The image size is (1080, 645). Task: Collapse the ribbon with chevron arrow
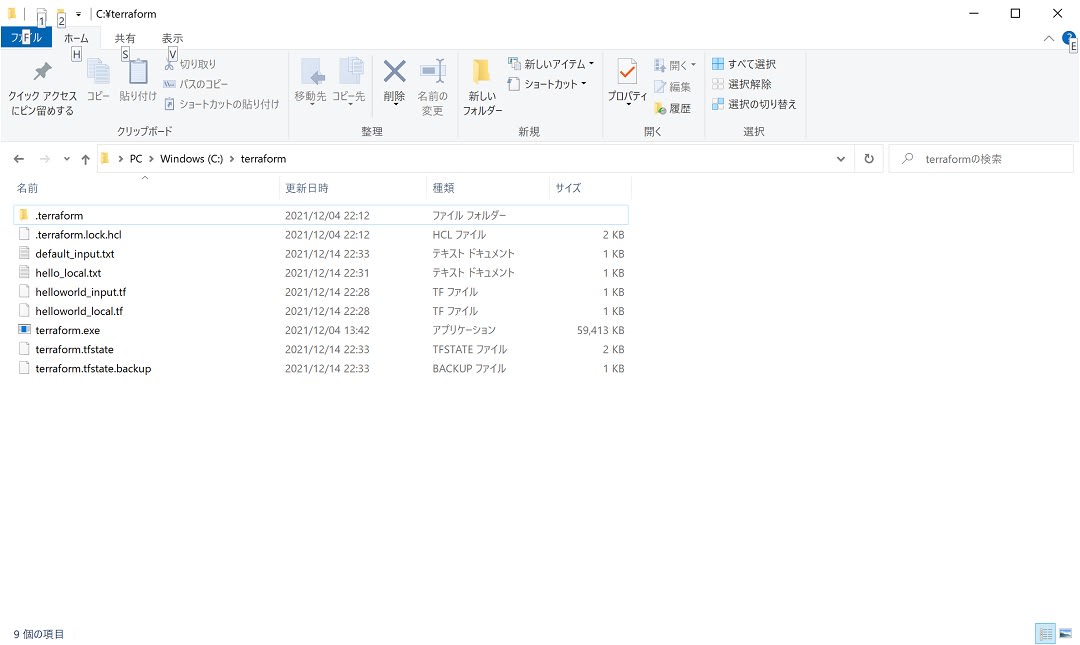pos(1048,39)
